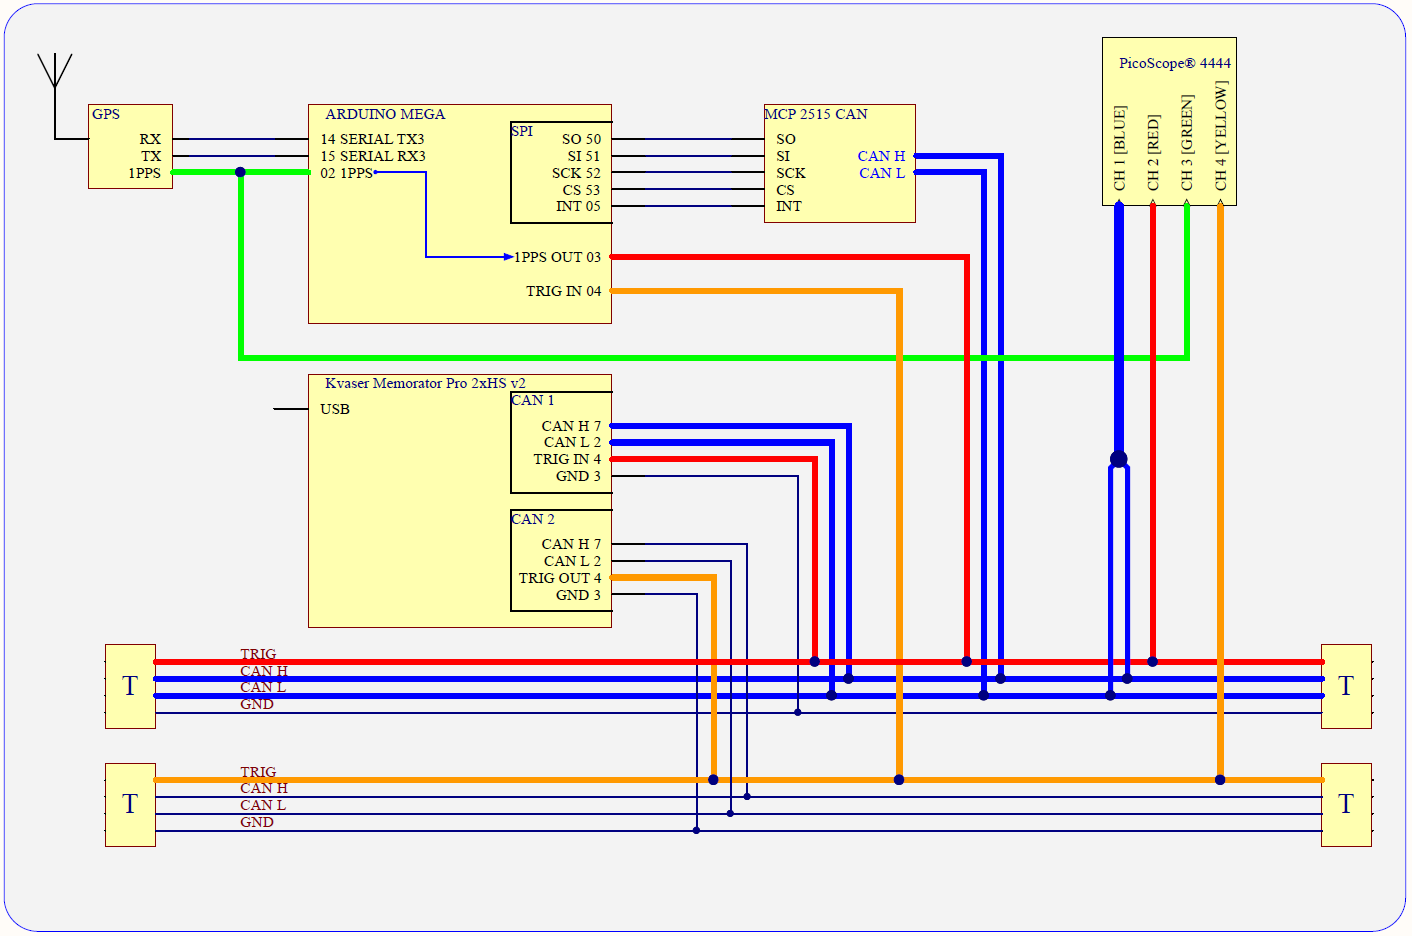This screenshot has width=1412, height=936.
Task: Click the CAN L 2 pin under CAN 2
Action: point(572,561)
